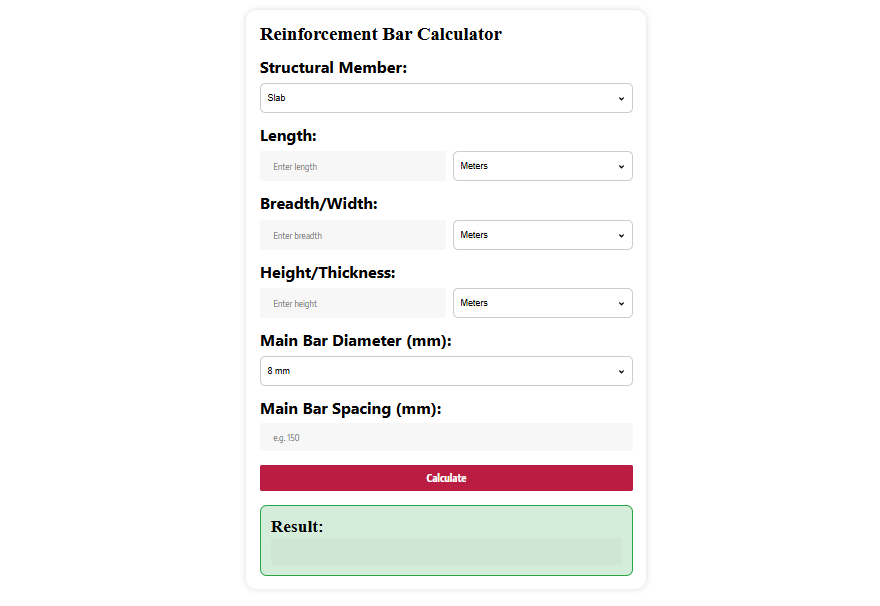The height and width of the screenshot is (606, 880).
Task: Expand the Main Bar Diameter 8 mm dropdown
Action: pos(446,371)
